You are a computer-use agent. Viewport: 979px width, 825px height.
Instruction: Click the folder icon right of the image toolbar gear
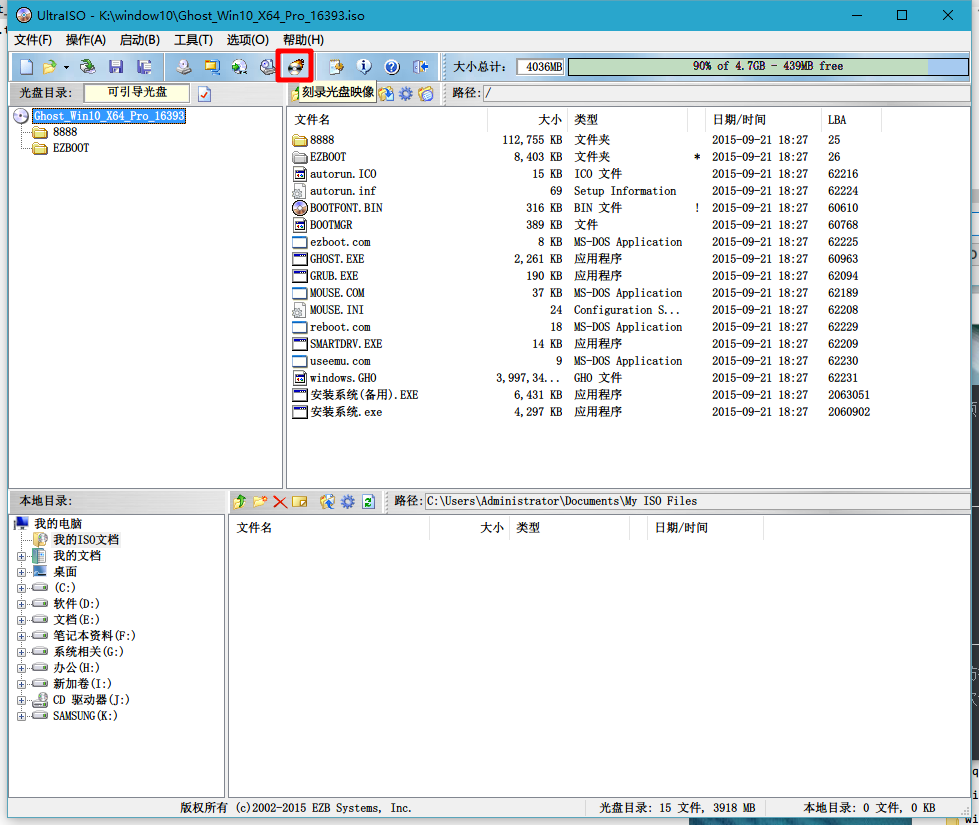426,94
